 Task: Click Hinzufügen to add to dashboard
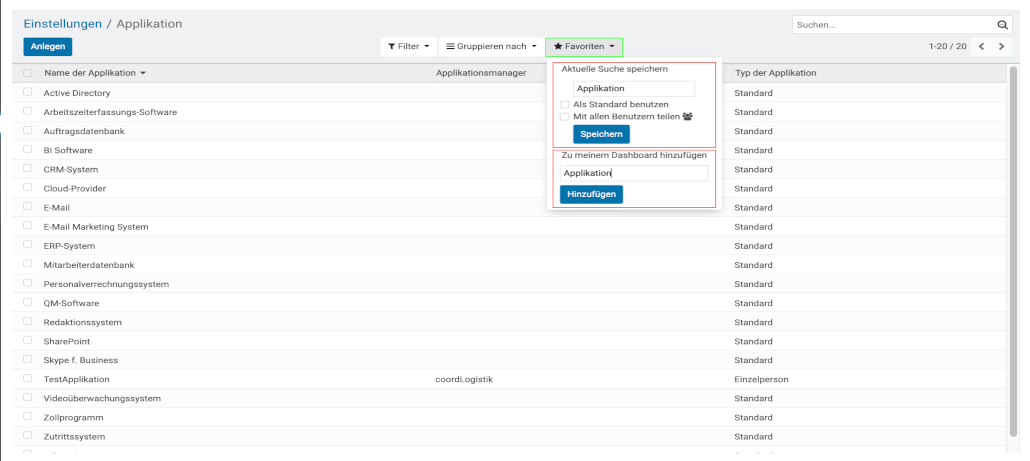pos(591,194)
